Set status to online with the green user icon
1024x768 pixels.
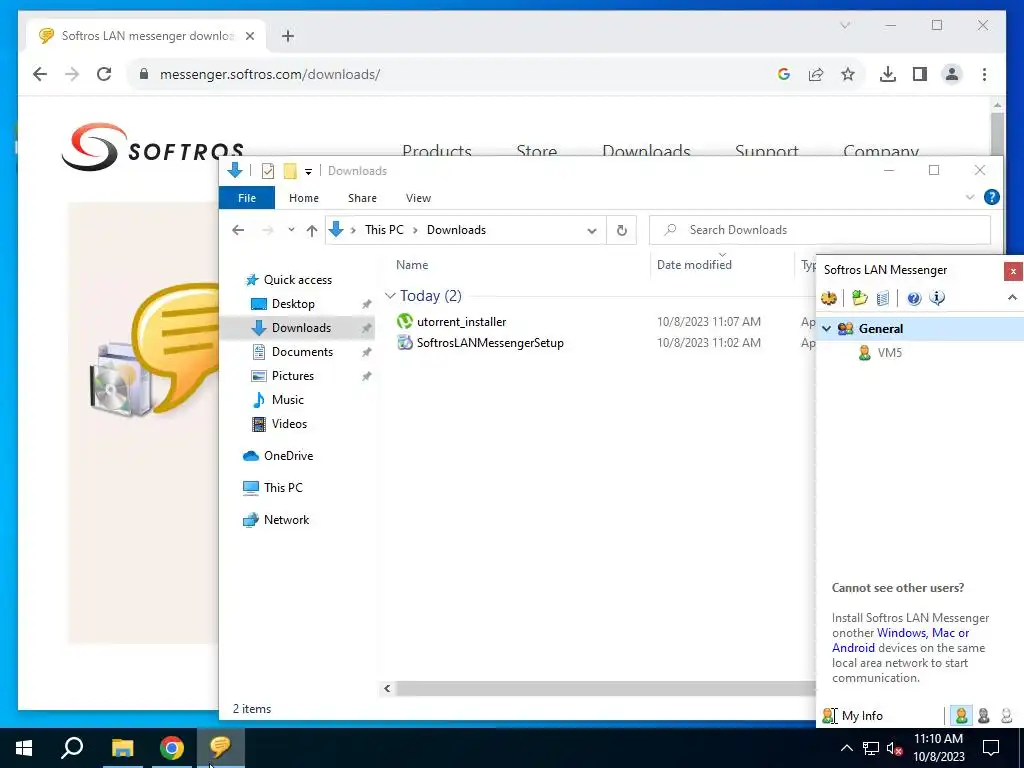click(x=961, y=716)
